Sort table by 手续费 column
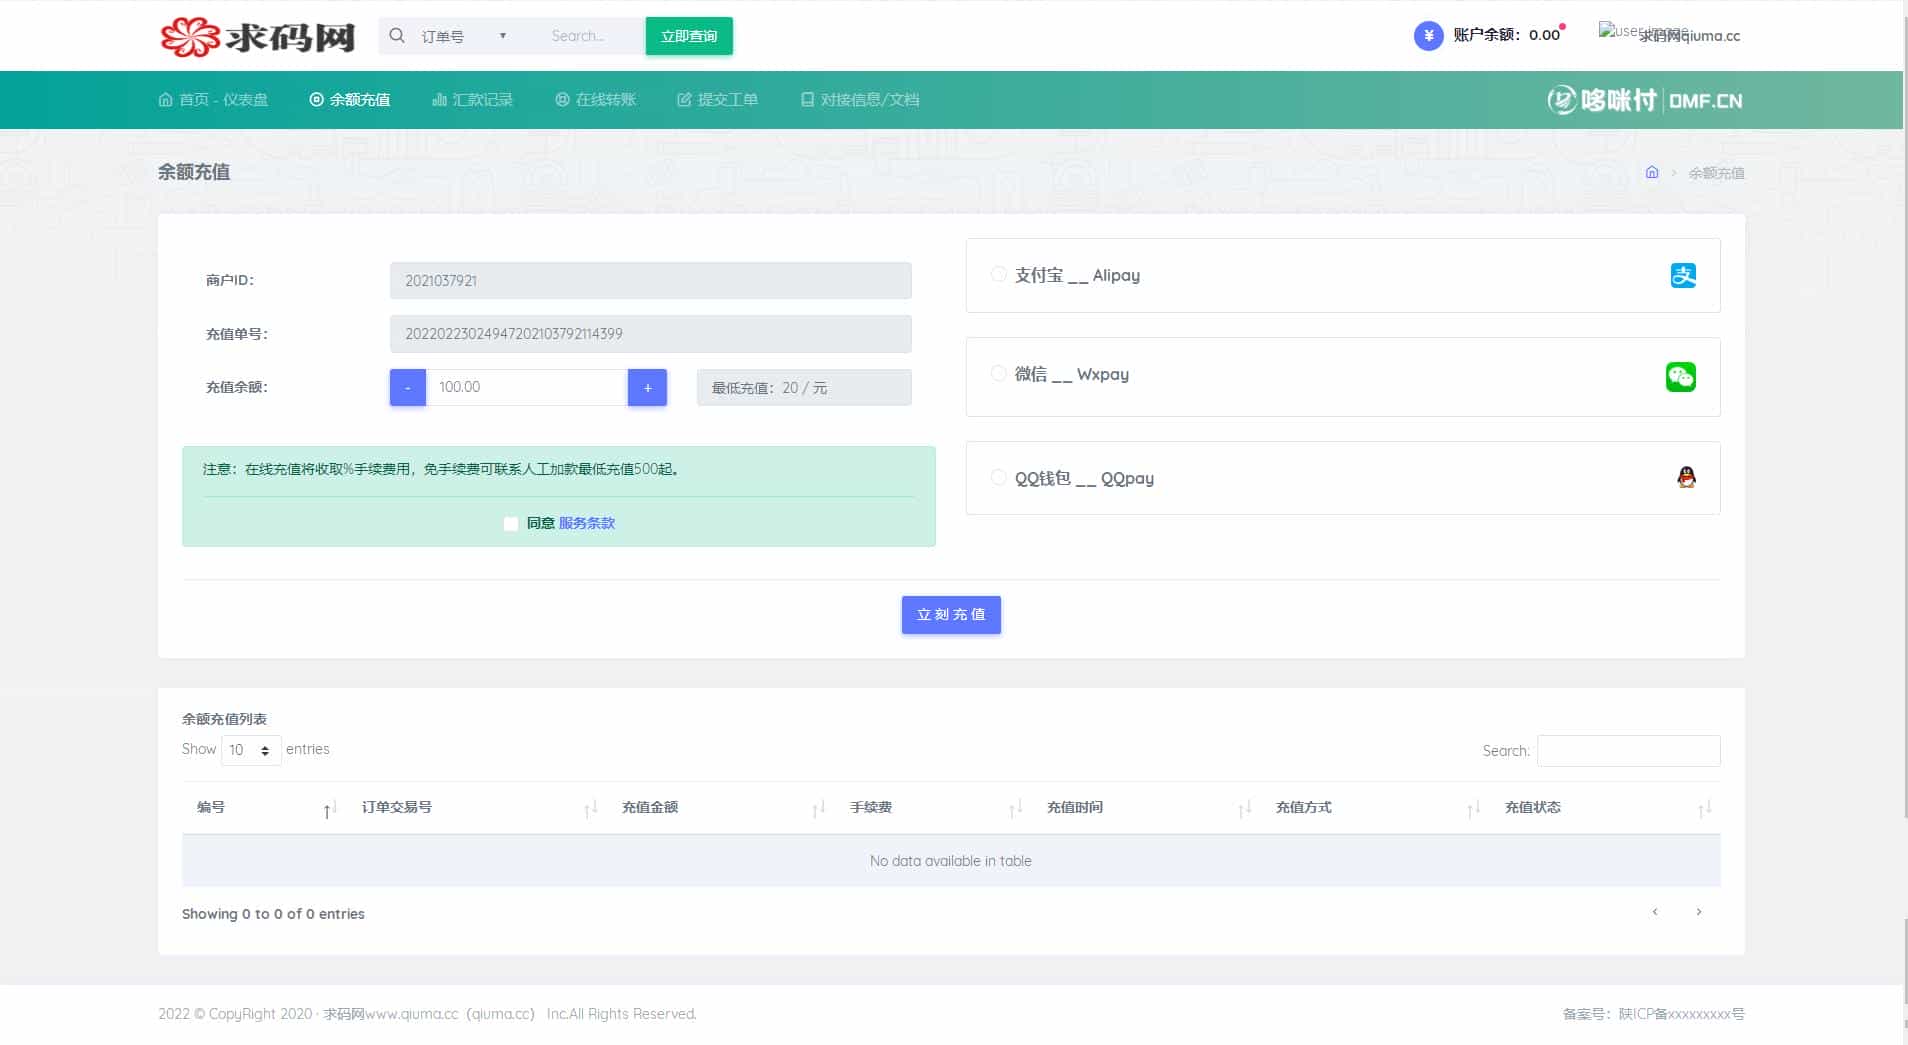This screenshot has height=1045, width=1908. click(x=934, y=808)
